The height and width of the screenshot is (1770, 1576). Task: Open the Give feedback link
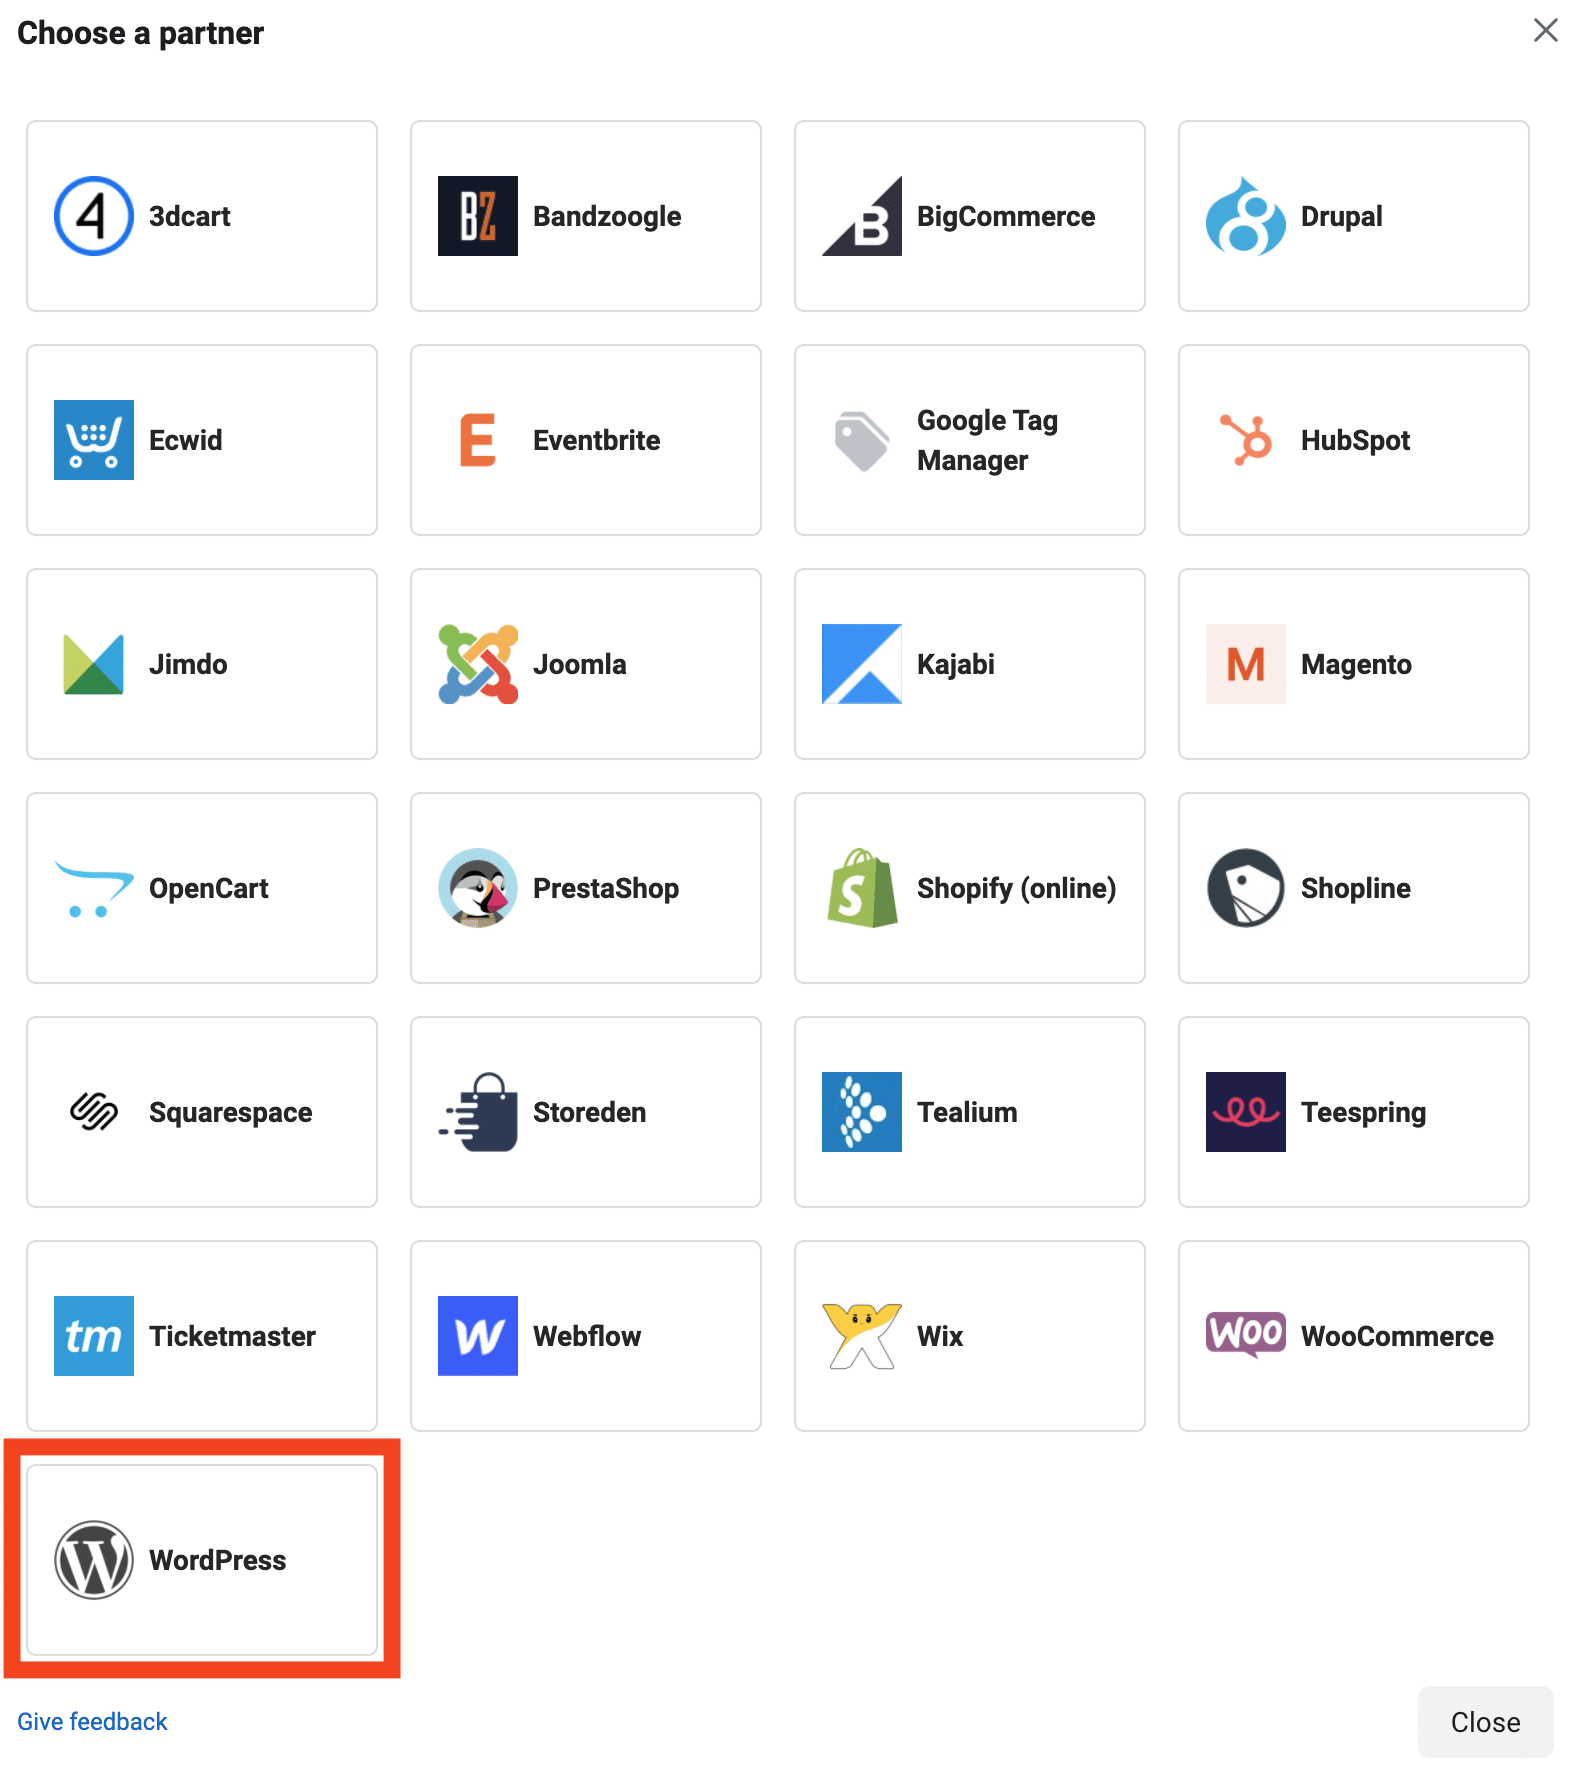click(x=92, y=1721)
